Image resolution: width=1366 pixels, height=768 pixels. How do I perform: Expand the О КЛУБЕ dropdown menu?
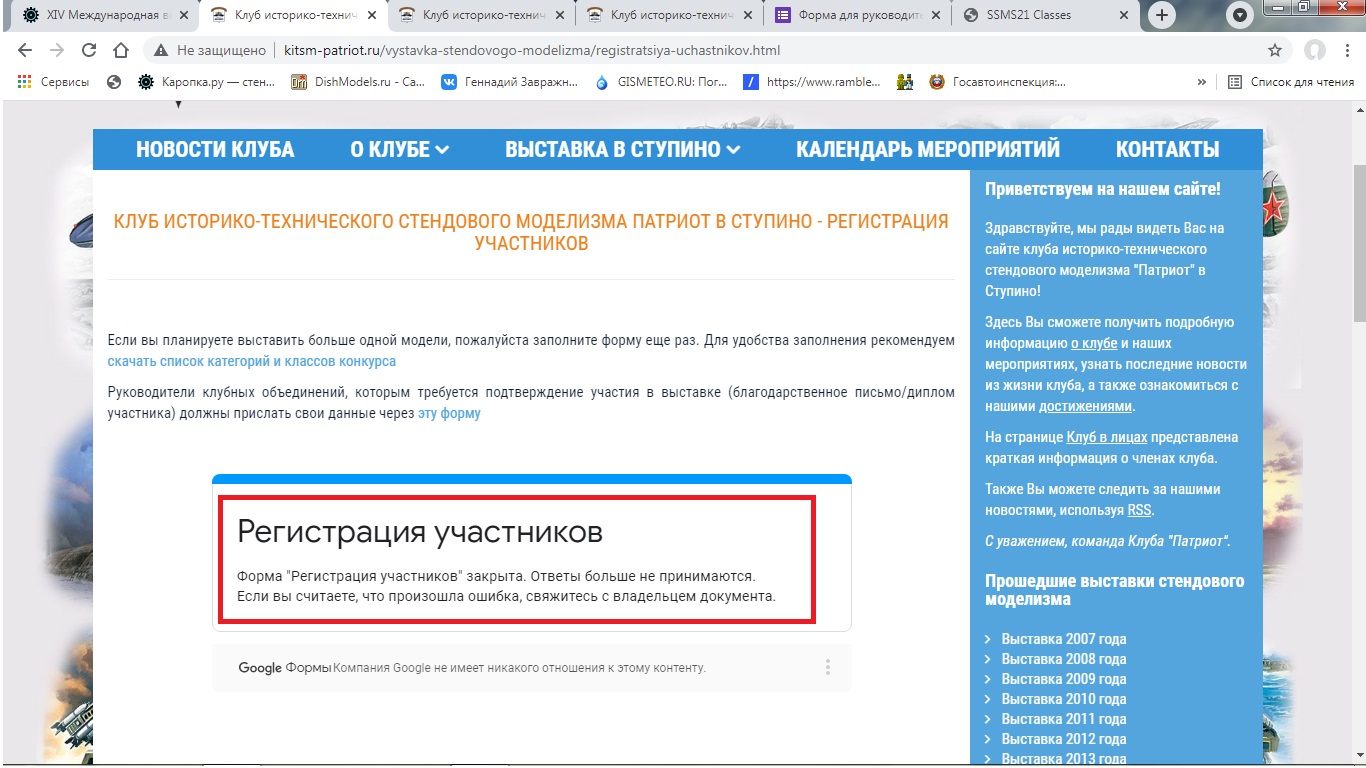click(x=399, y=150)
